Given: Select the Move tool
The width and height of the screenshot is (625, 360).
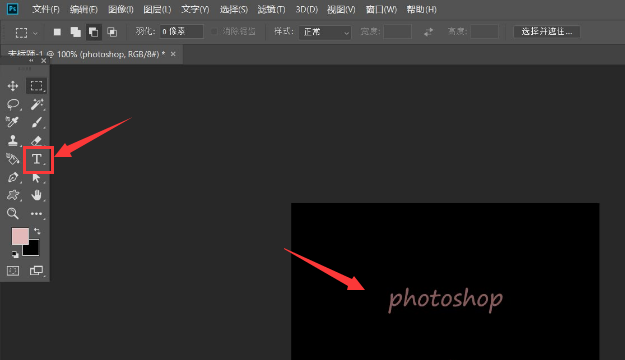Looking at the screenshot, I should click(x=13, y=86).
